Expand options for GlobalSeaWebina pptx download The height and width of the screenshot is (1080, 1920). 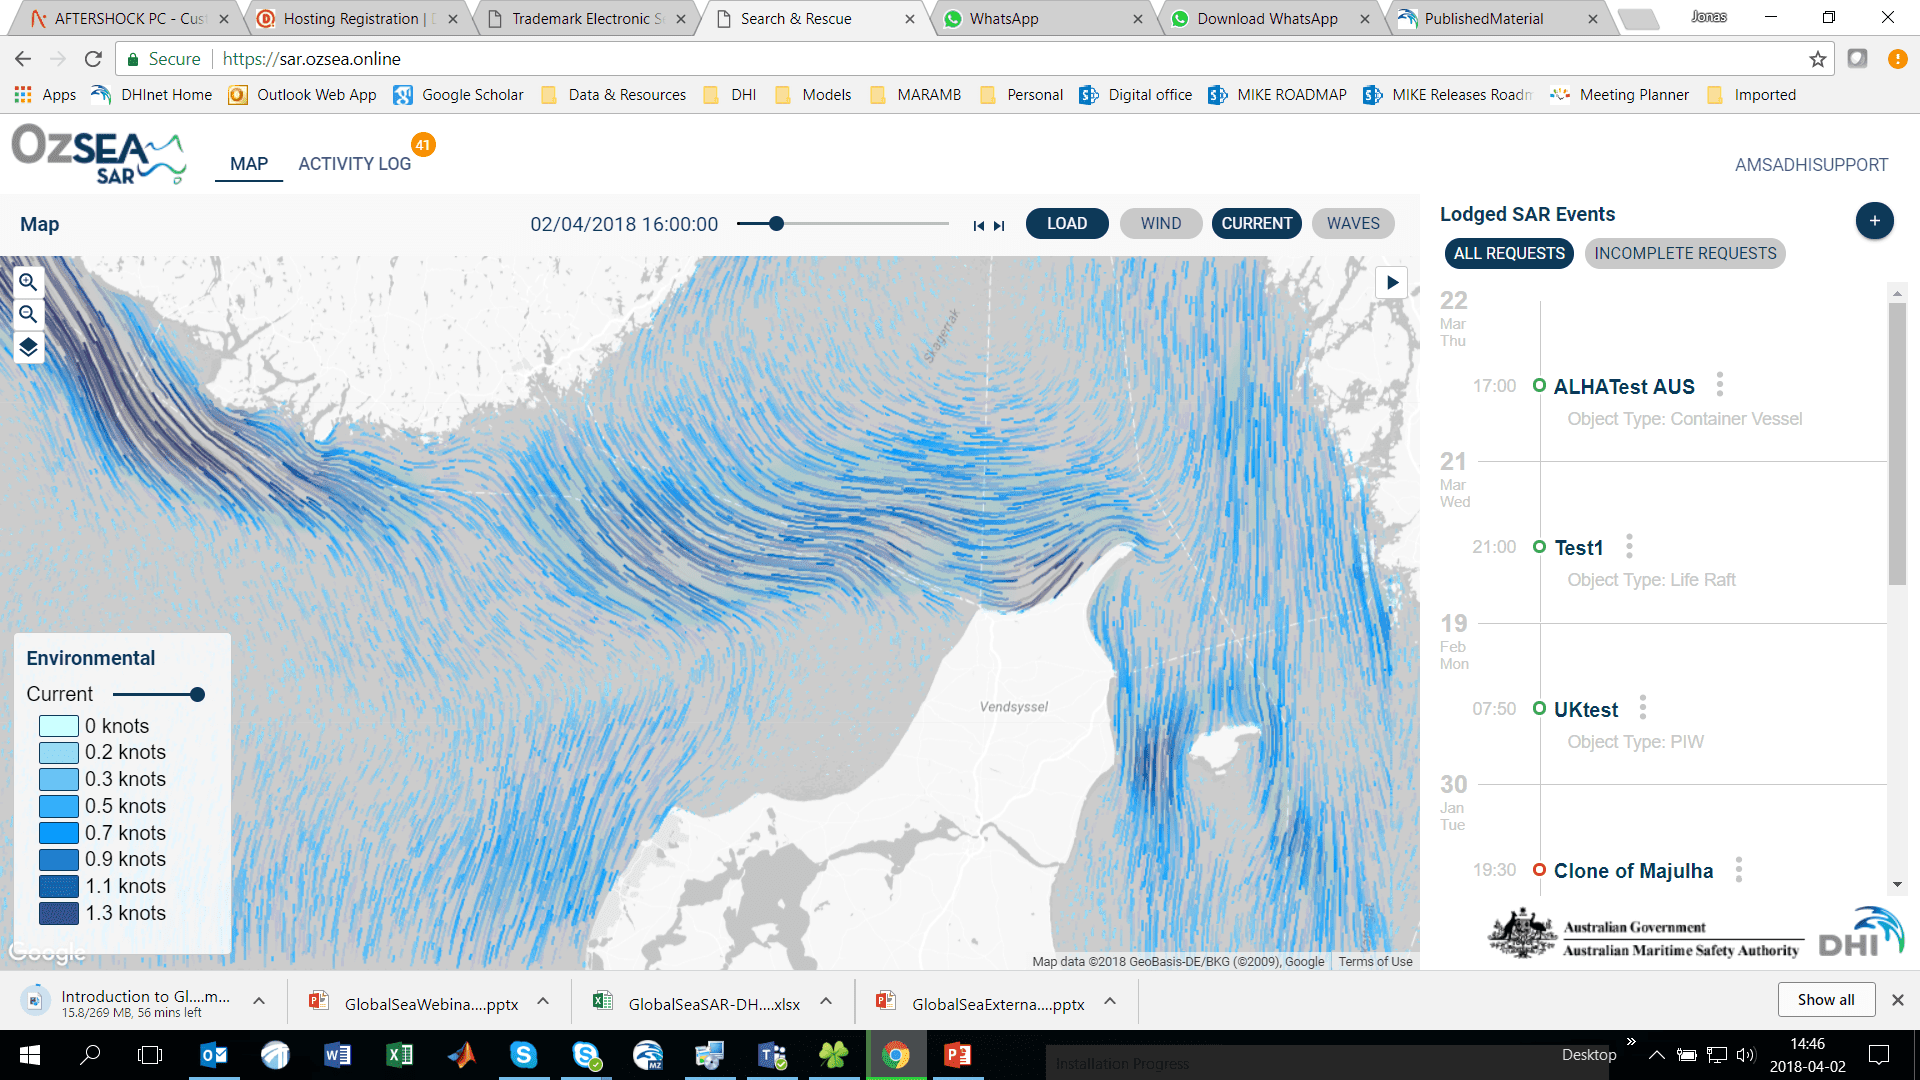tap(543, 1001)
